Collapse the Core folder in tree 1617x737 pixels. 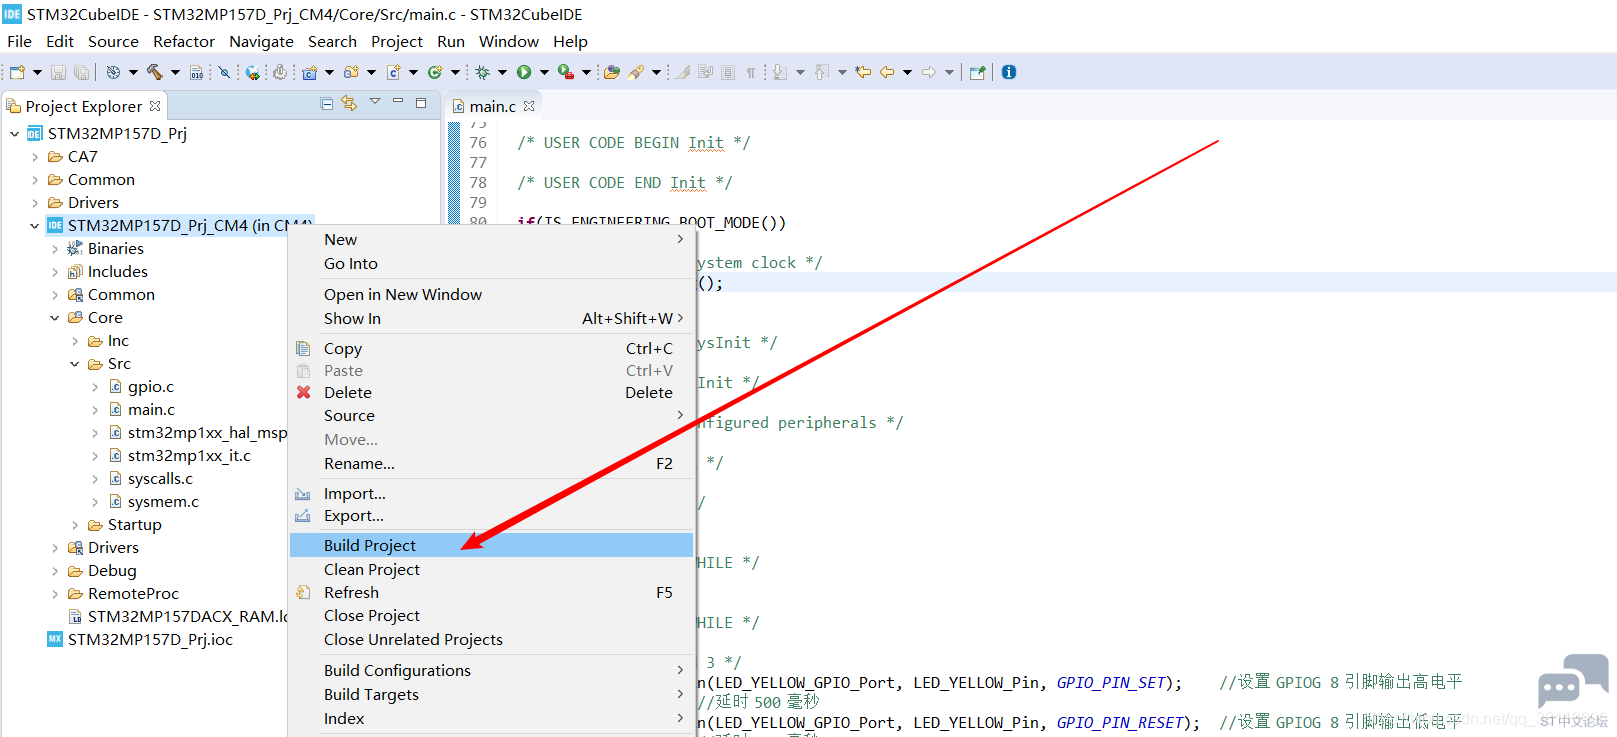point(54,318)
